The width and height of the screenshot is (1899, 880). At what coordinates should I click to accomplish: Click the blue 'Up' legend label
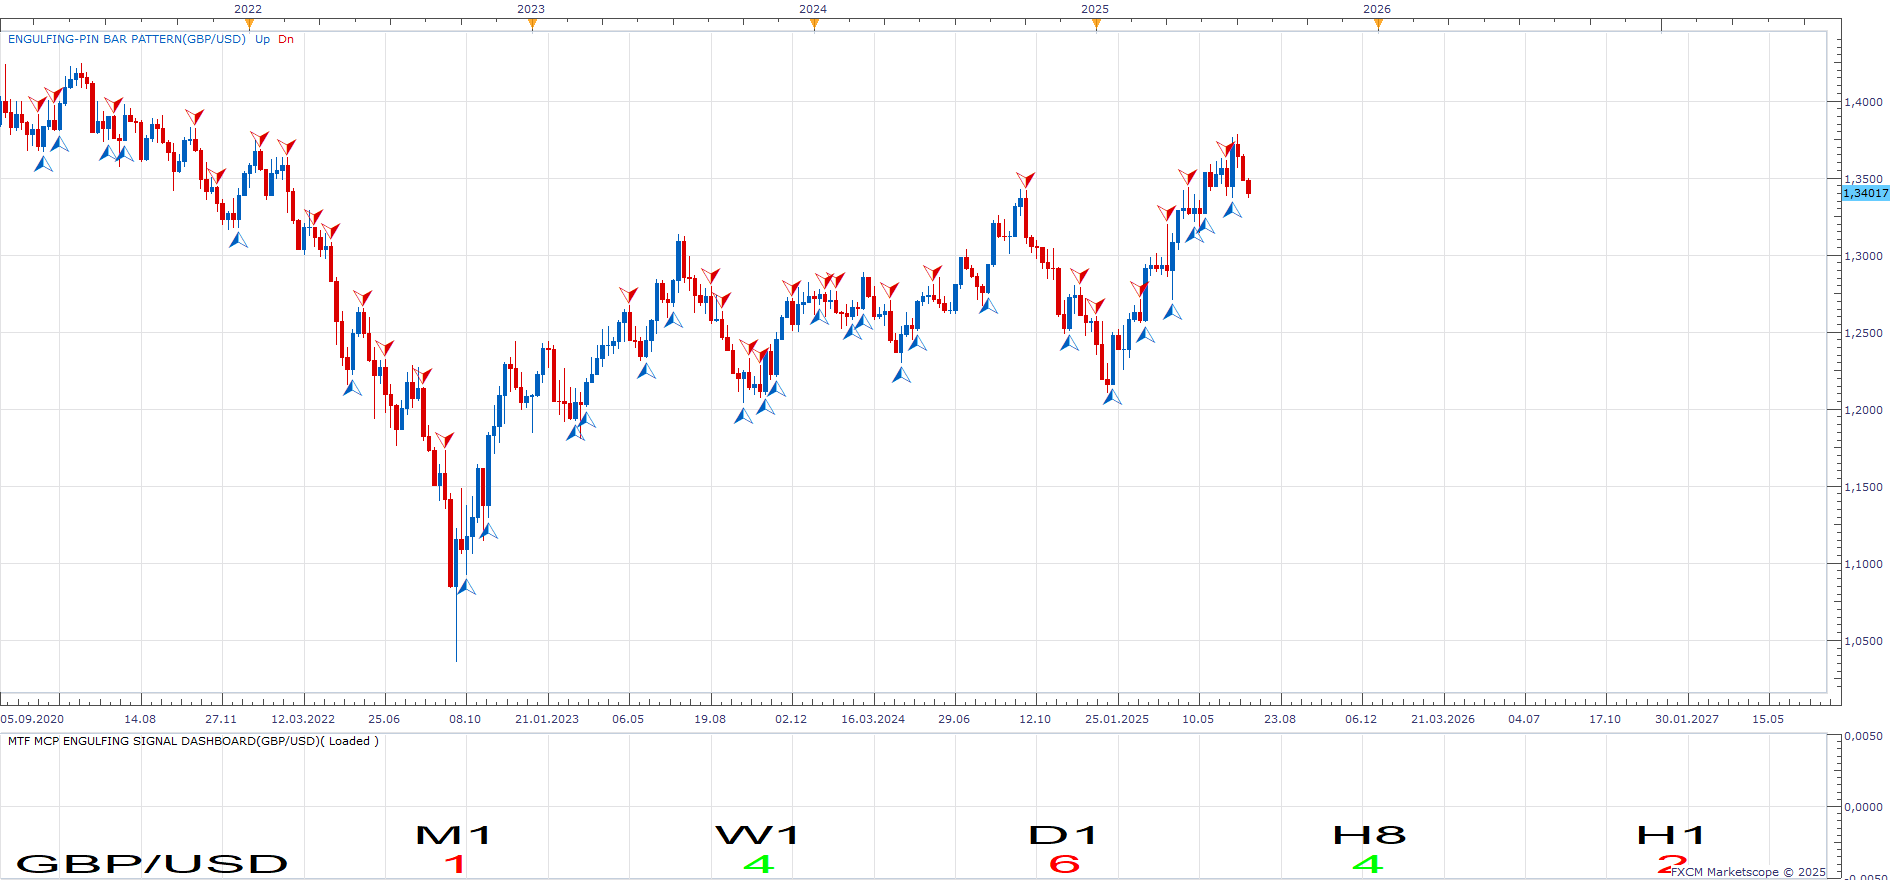click(262, 39)
